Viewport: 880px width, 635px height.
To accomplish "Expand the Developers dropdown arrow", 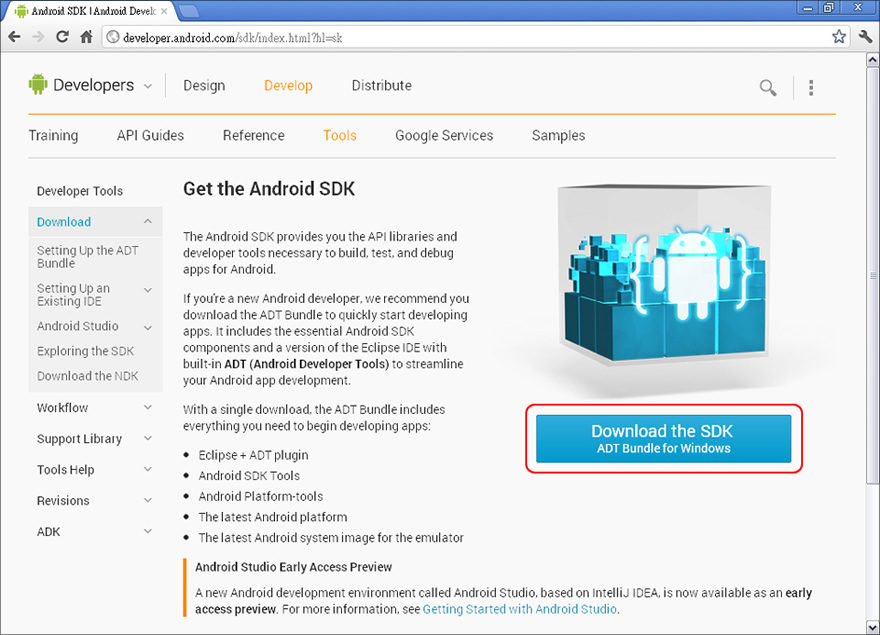I will tap(148, 87).
